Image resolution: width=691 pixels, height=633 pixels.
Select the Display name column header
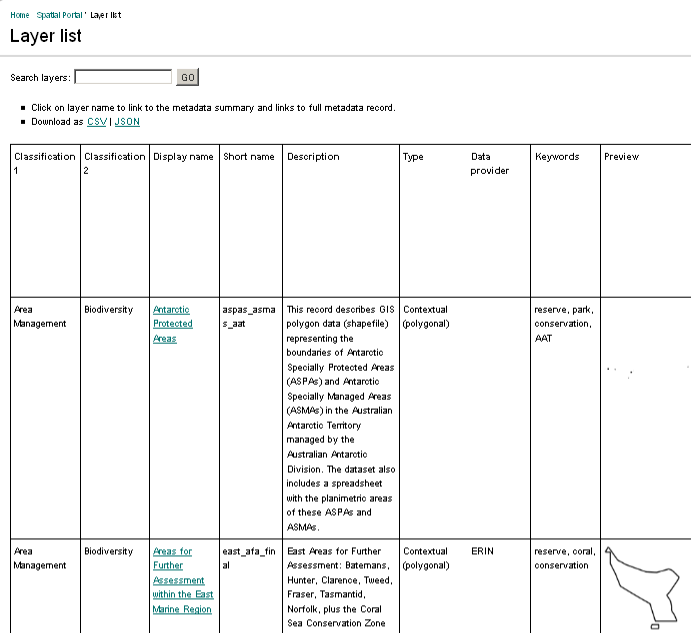coord(183,157)
